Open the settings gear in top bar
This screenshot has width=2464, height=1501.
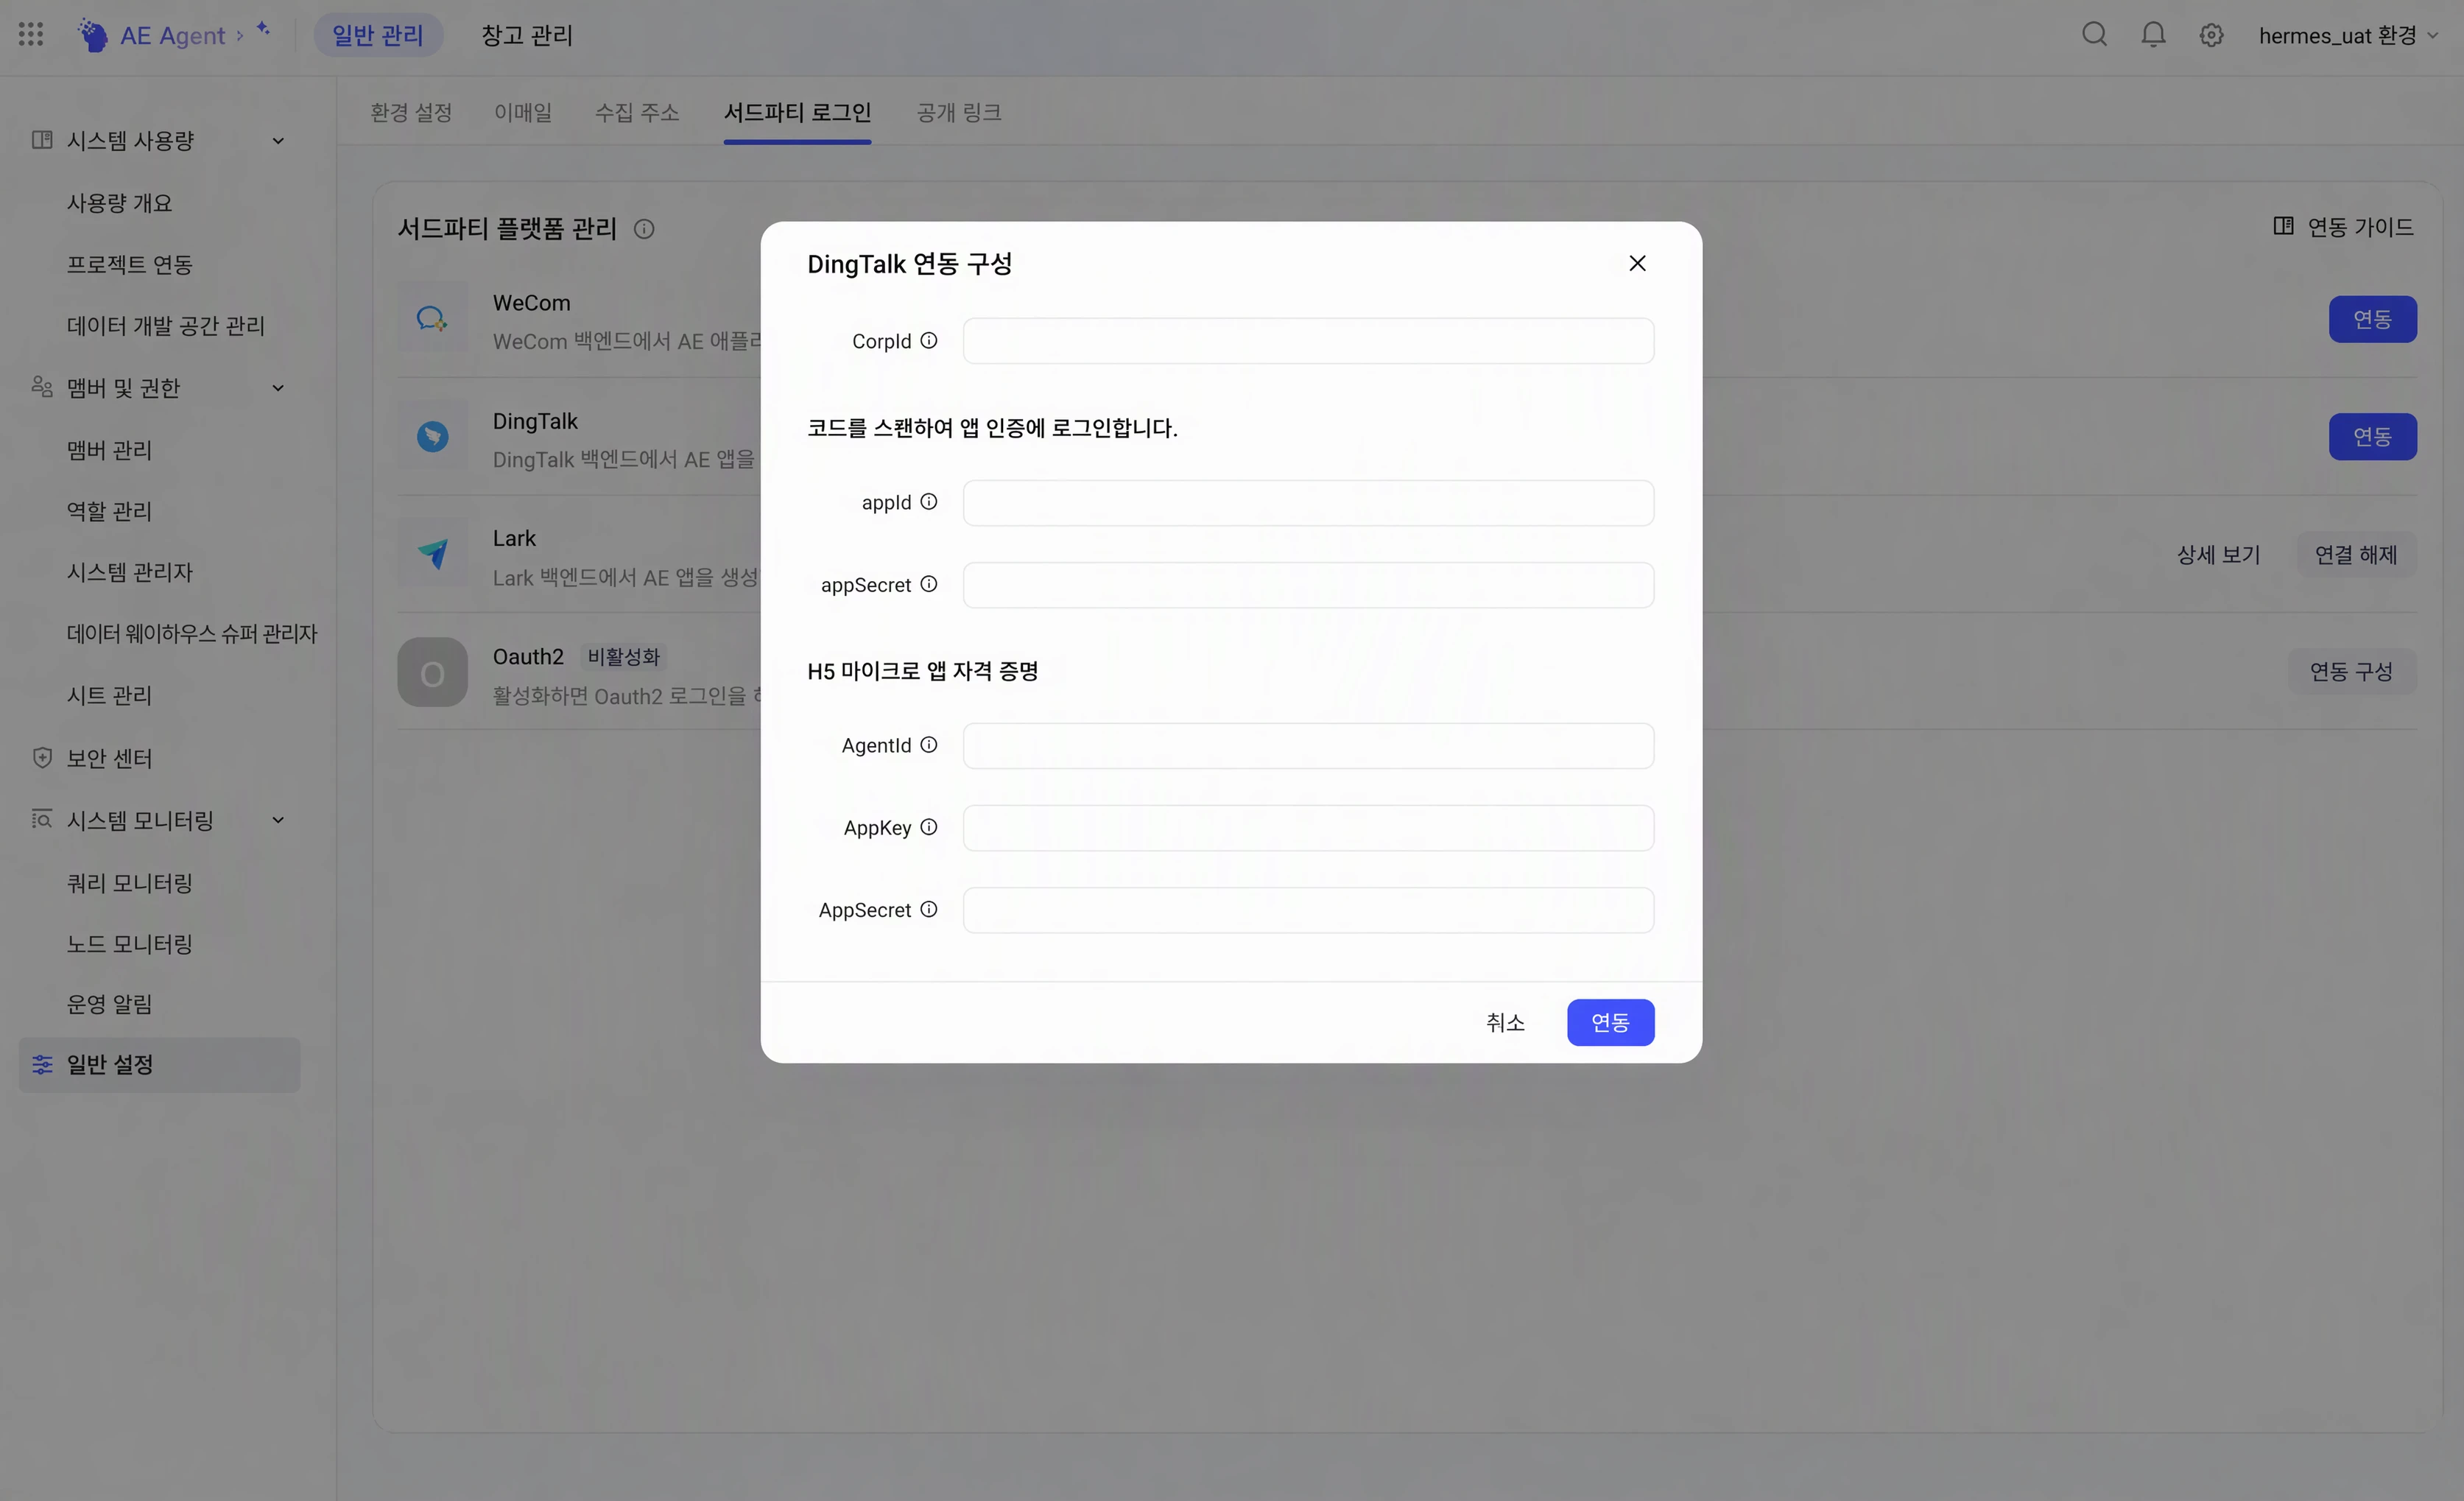coord(2211,35)
